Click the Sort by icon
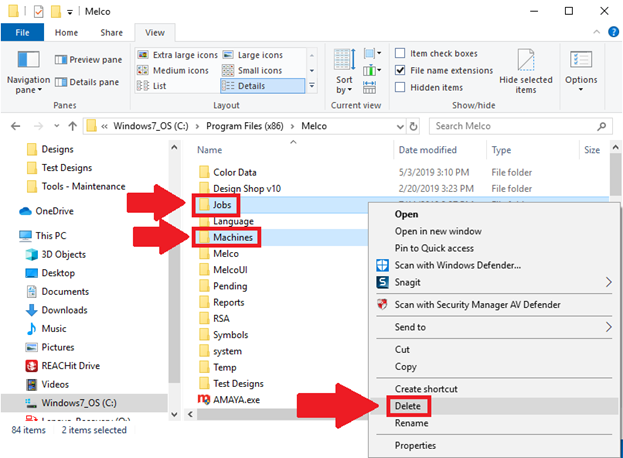The image size is (623, 458). tap(344, 61)
